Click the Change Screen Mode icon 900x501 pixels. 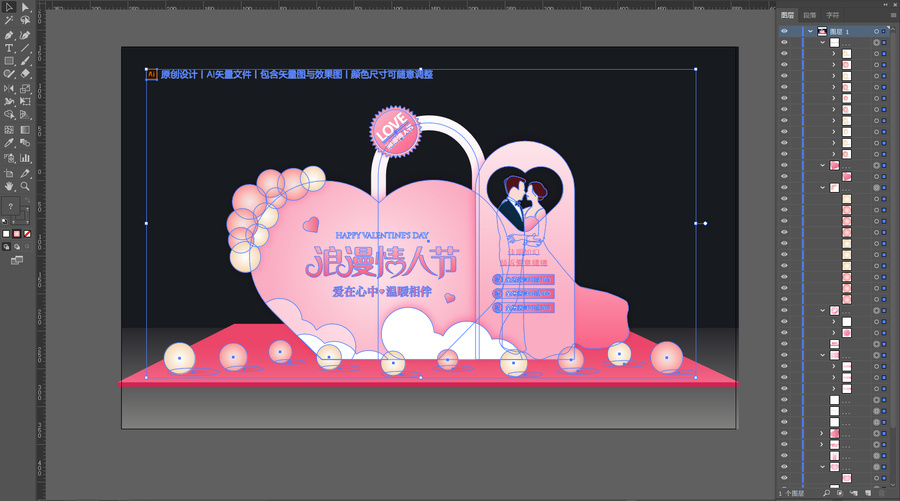click(x=17, y=261)
